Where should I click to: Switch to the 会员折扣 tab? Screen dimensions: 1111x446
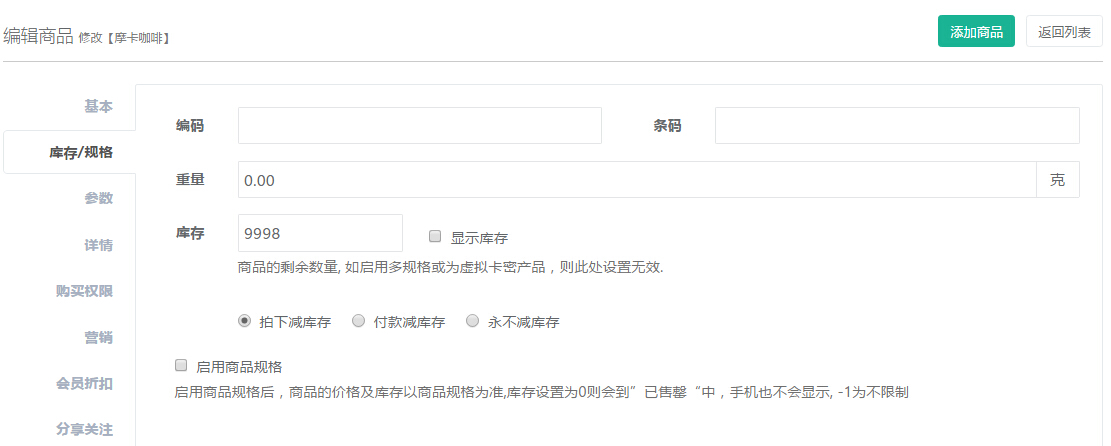pyautogui.click(x=84, y=383)
